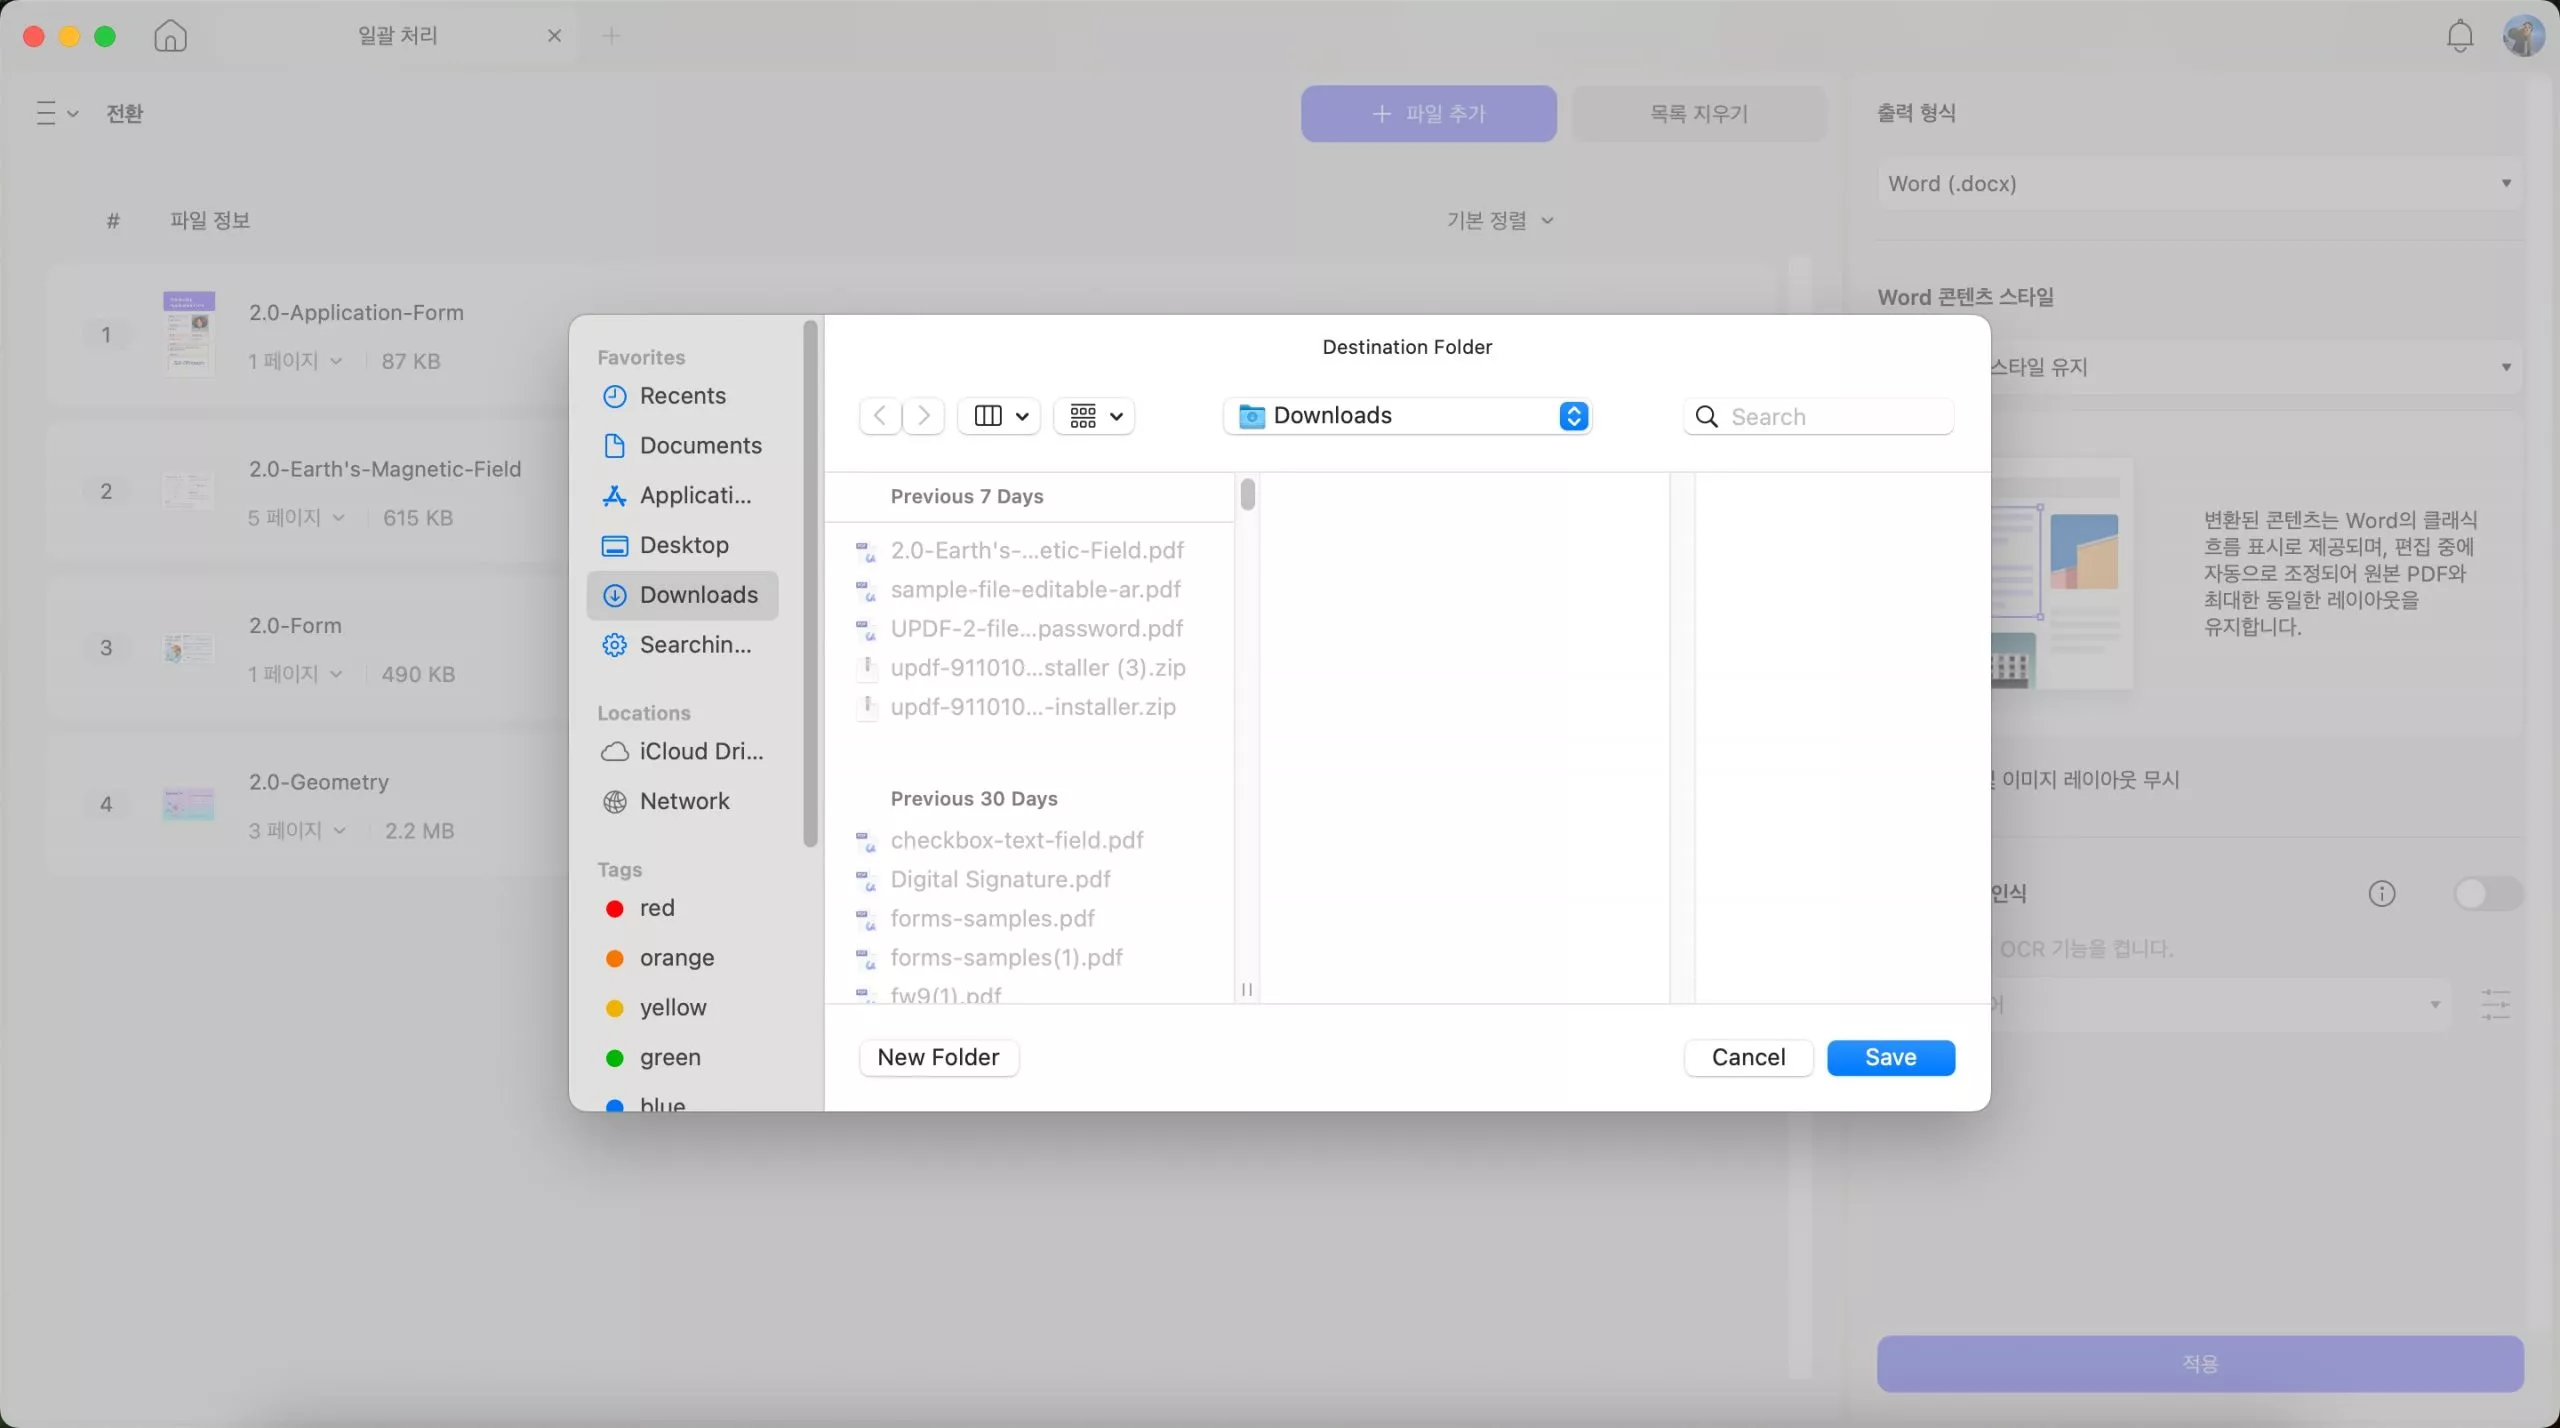This screenshot has height=1428, width=2560.
Task: Open Network location
Action: click(x=682, y=801)
